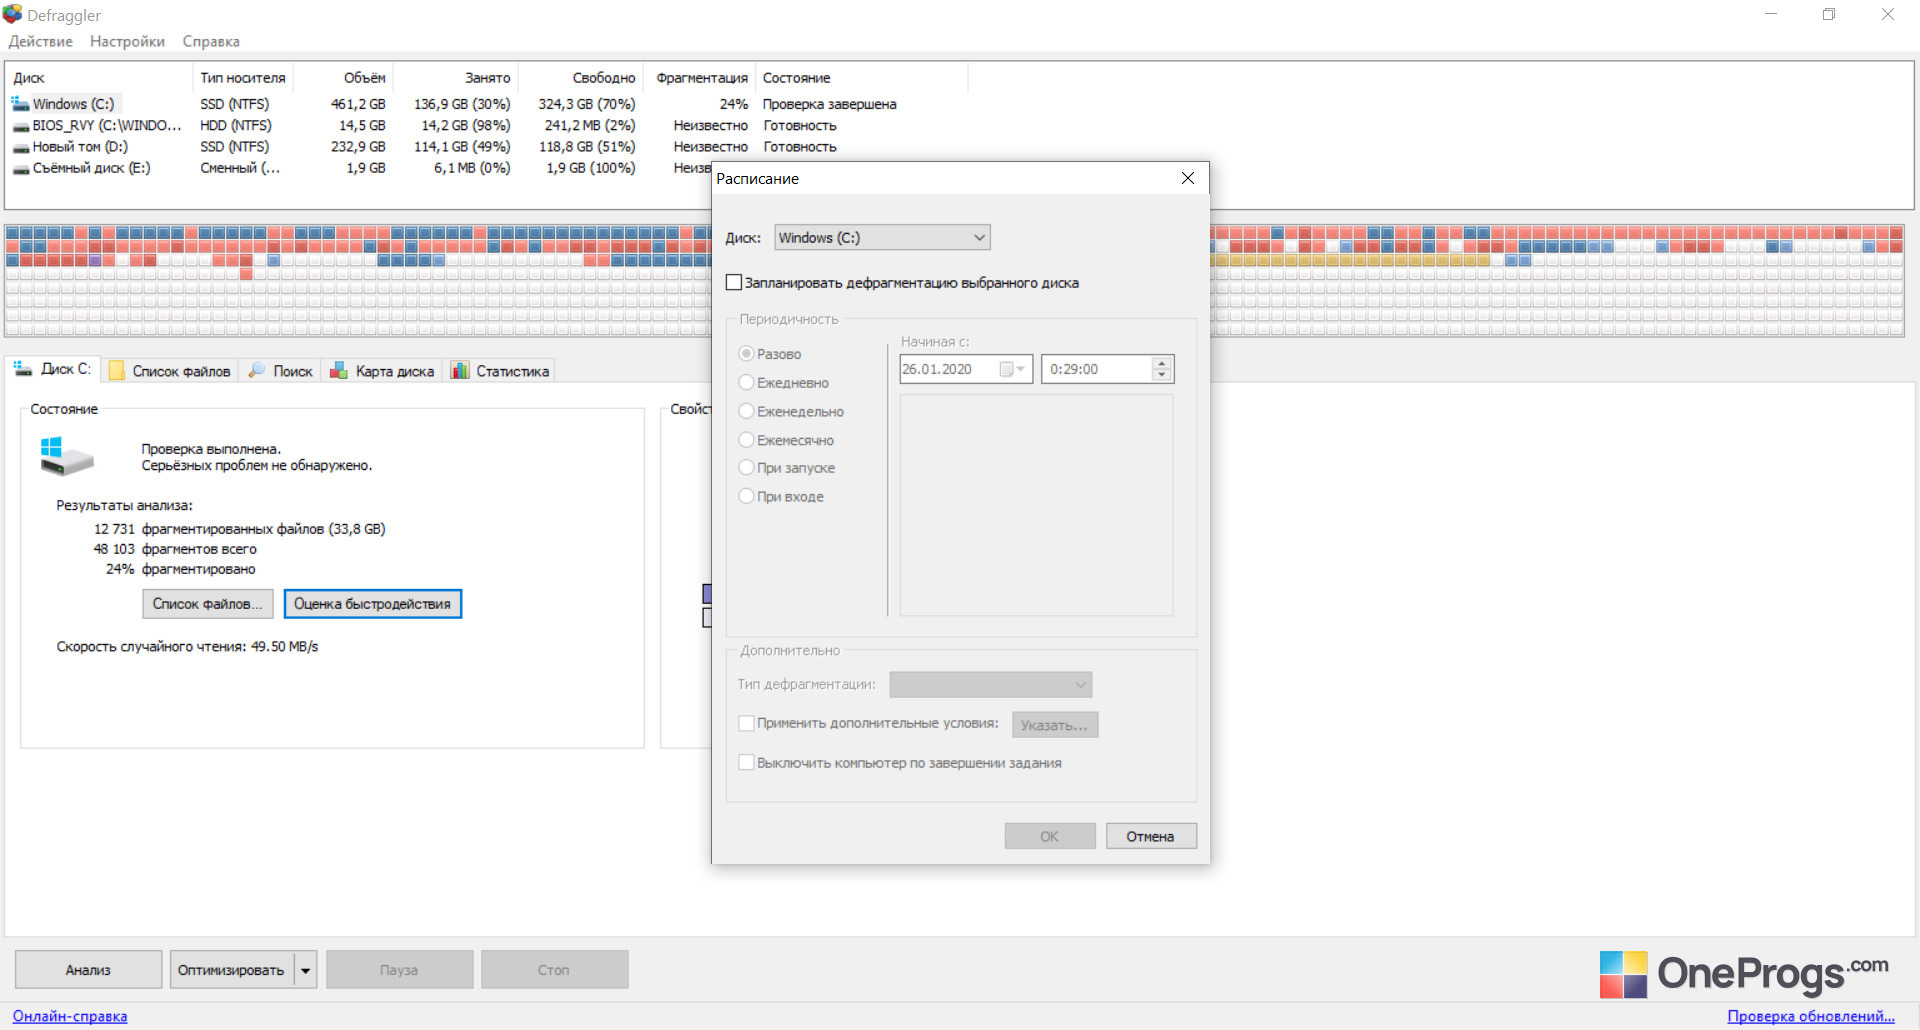Click the Пауза button

click(x=399, y=970)
